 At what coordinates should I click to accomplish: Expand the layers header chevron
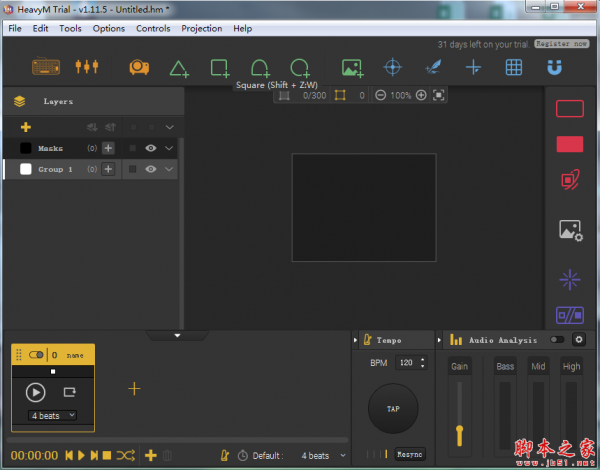[x=170, y=127]
